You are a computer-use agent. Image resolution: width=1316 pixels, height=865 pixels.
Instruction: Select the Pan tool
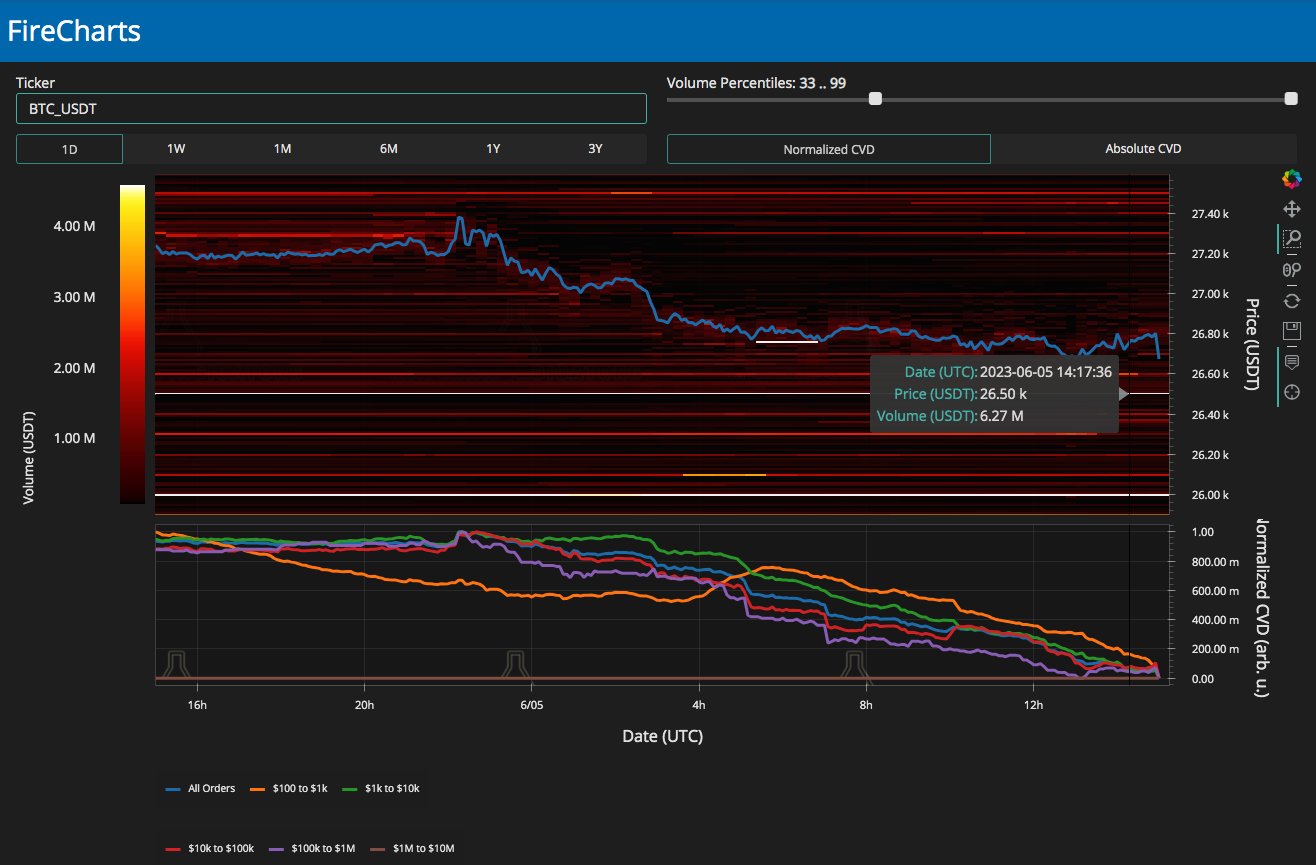(1291, 209)
